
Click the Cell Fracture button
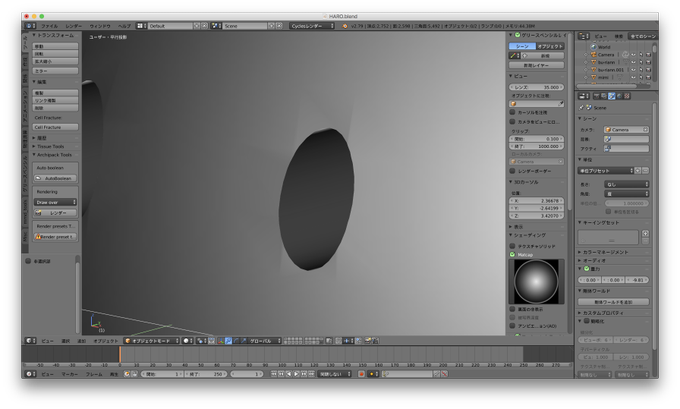point(56,127)
